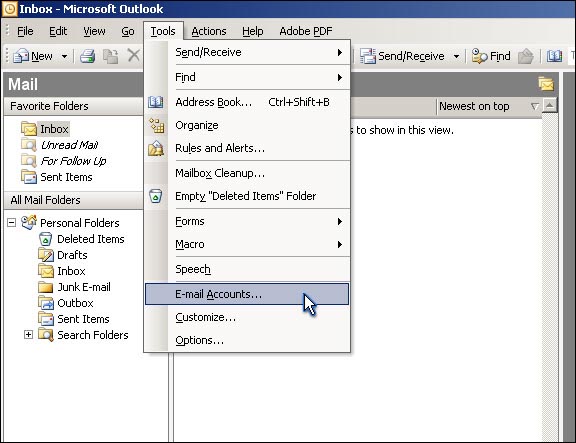Click the Favorite Inbox folder icon
The width and height of the screenshot is (576, 443).
point(29,129)
